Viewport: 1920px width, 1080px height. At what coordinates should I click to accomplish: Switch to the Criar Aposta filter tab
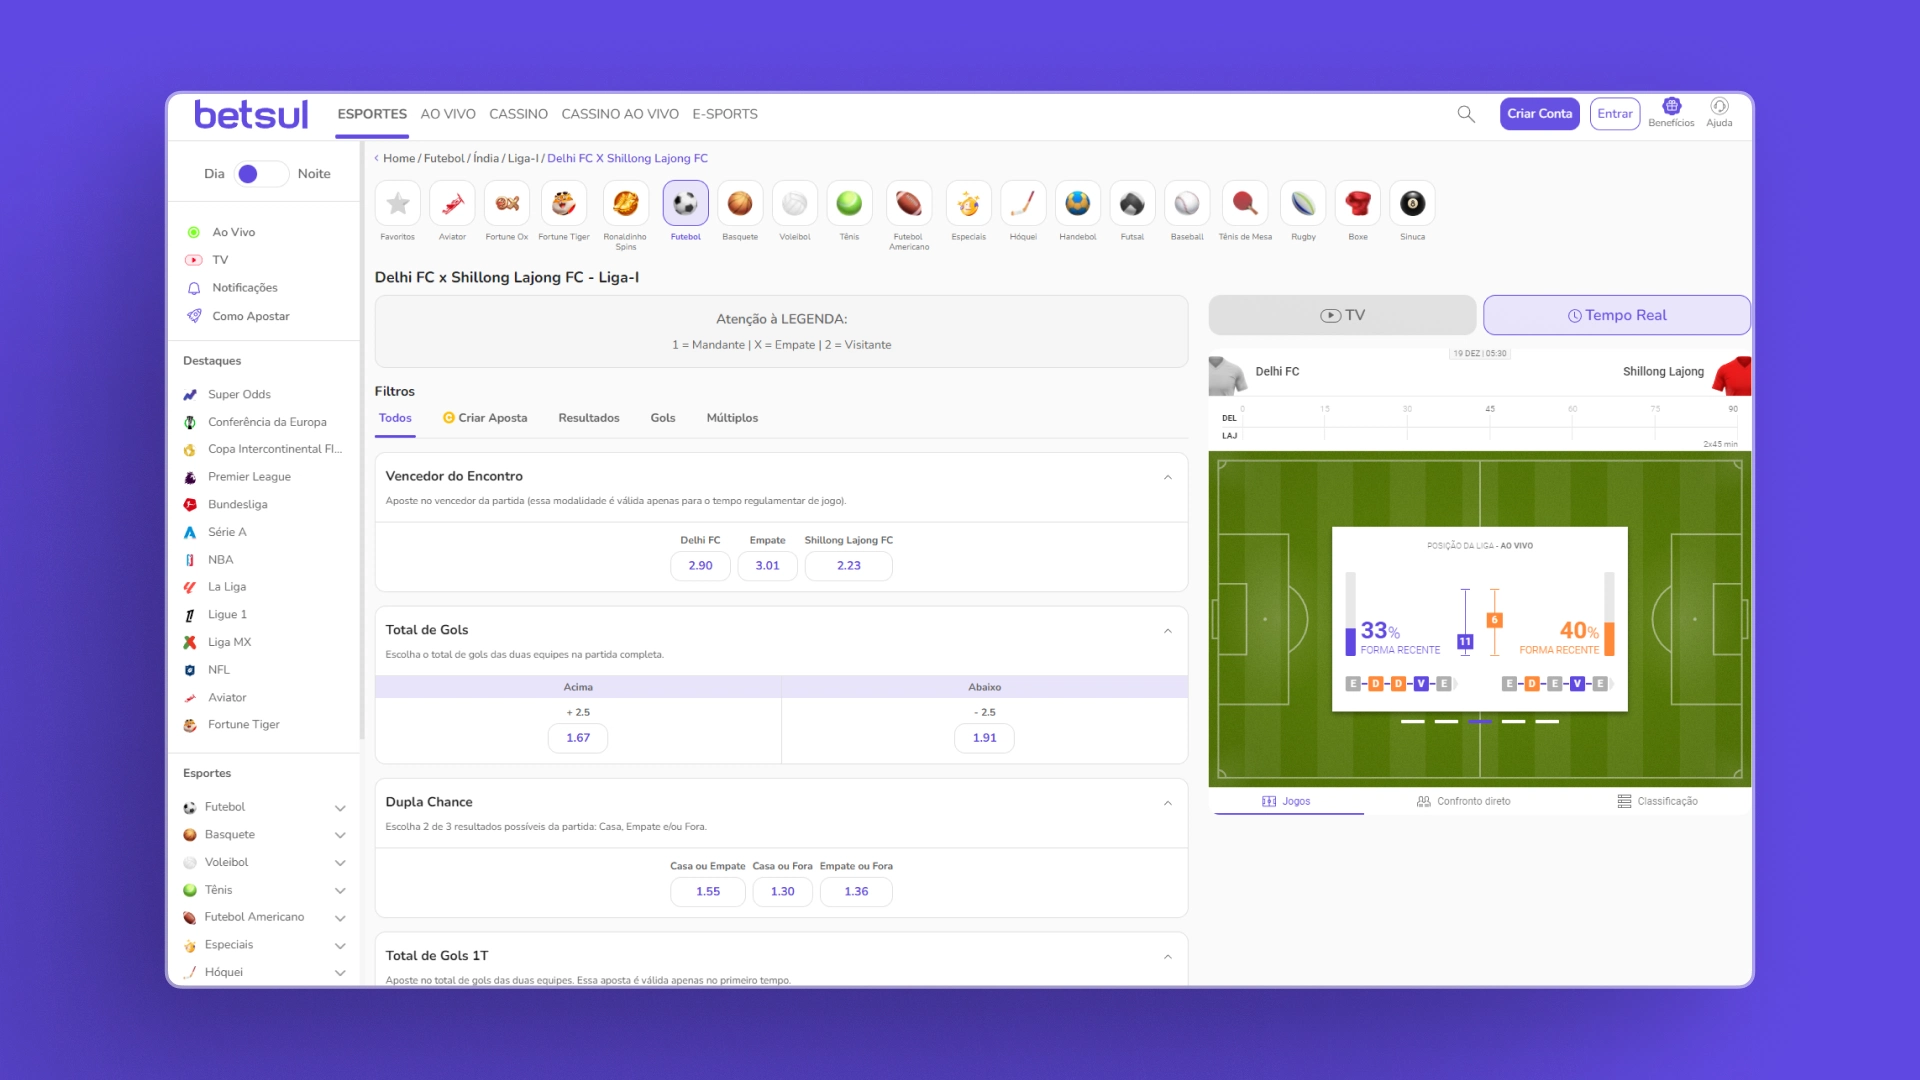tap(485, 418)
